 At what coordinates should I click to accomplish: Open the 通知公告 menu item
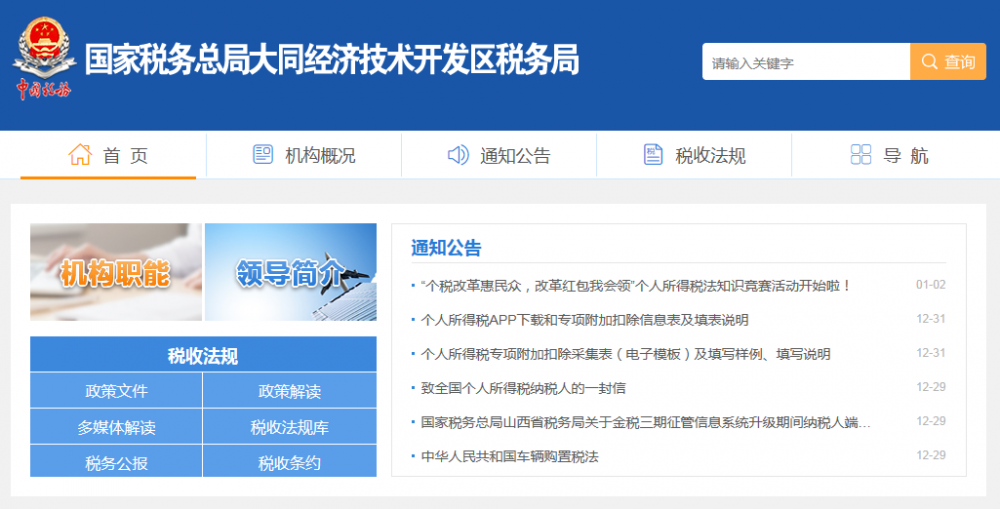[499, 156]
